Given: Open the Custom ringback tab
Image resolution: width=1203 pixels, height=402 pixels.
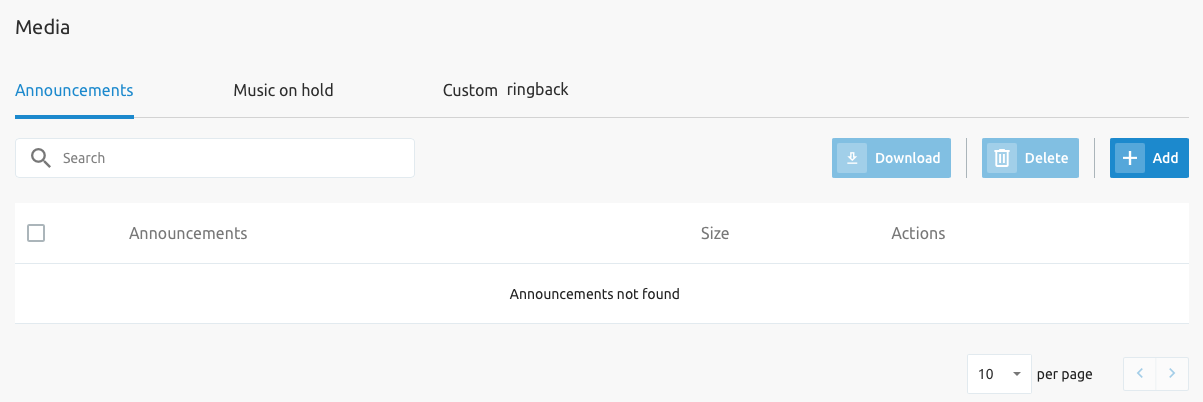Looking at the screenshot, I should point(505,90).
